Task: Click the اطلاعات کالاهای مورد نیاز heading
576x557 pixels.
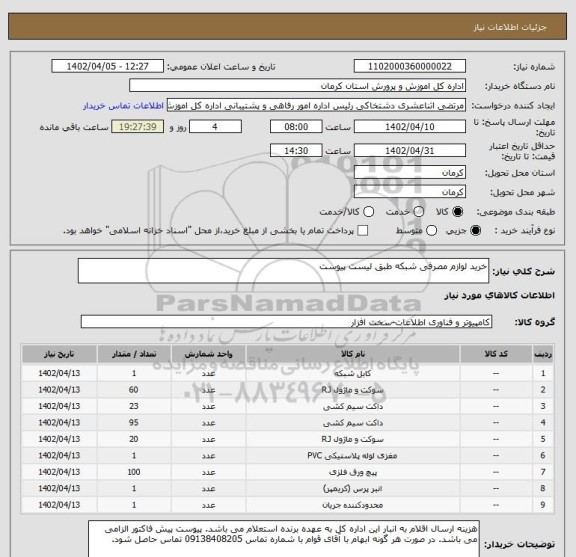Action: 500,295
